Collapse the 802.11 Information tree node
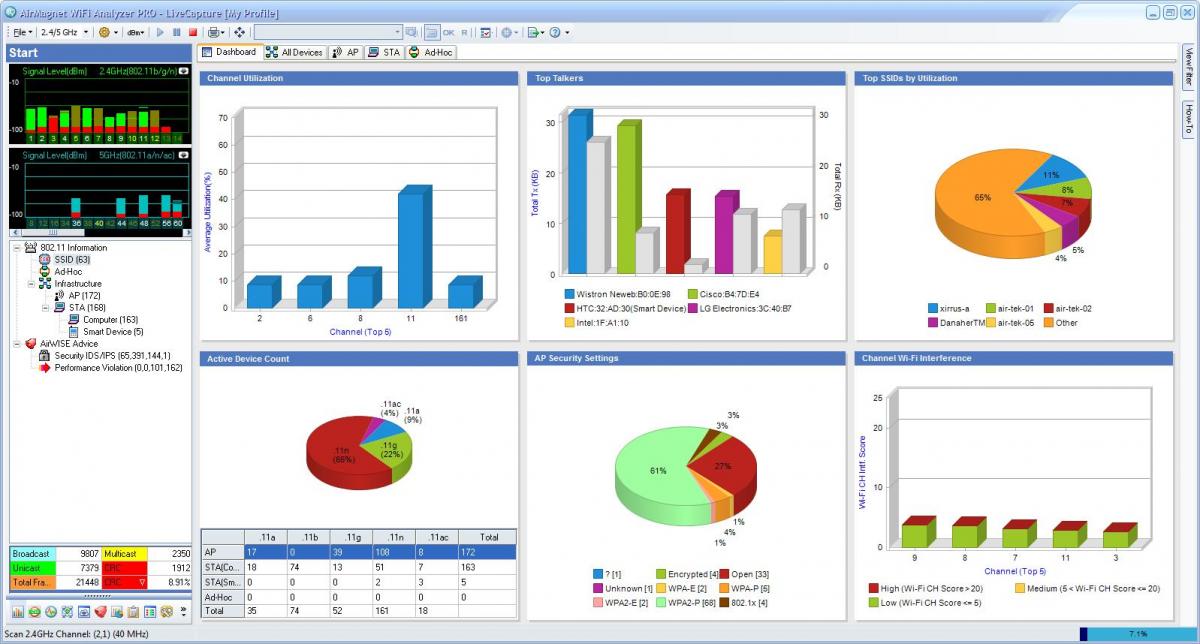Image resolution: width=1200 pixels, height=644 pixels. click(18, 248)
